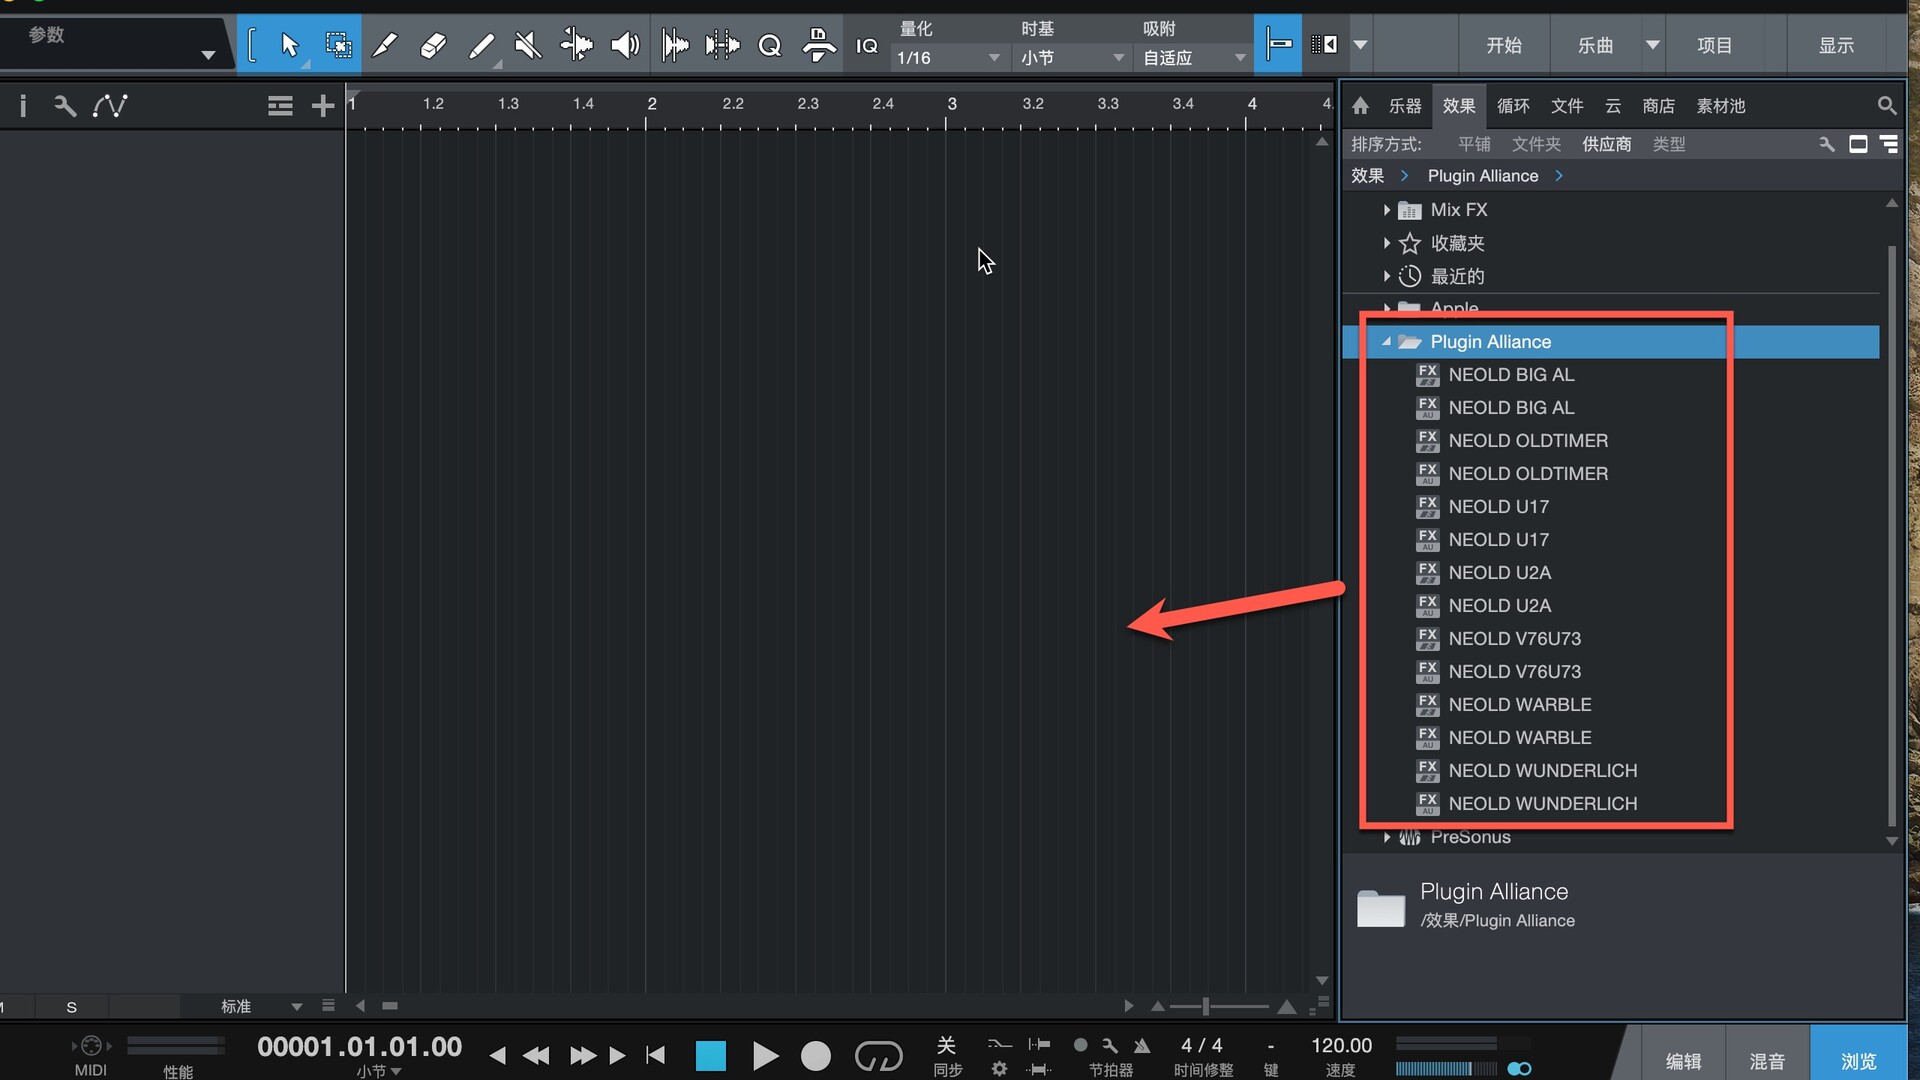This screenshot has width=1920, height=1080.
Task: Toggle the IQ input quantize button
Action: (x=867, y=46)
